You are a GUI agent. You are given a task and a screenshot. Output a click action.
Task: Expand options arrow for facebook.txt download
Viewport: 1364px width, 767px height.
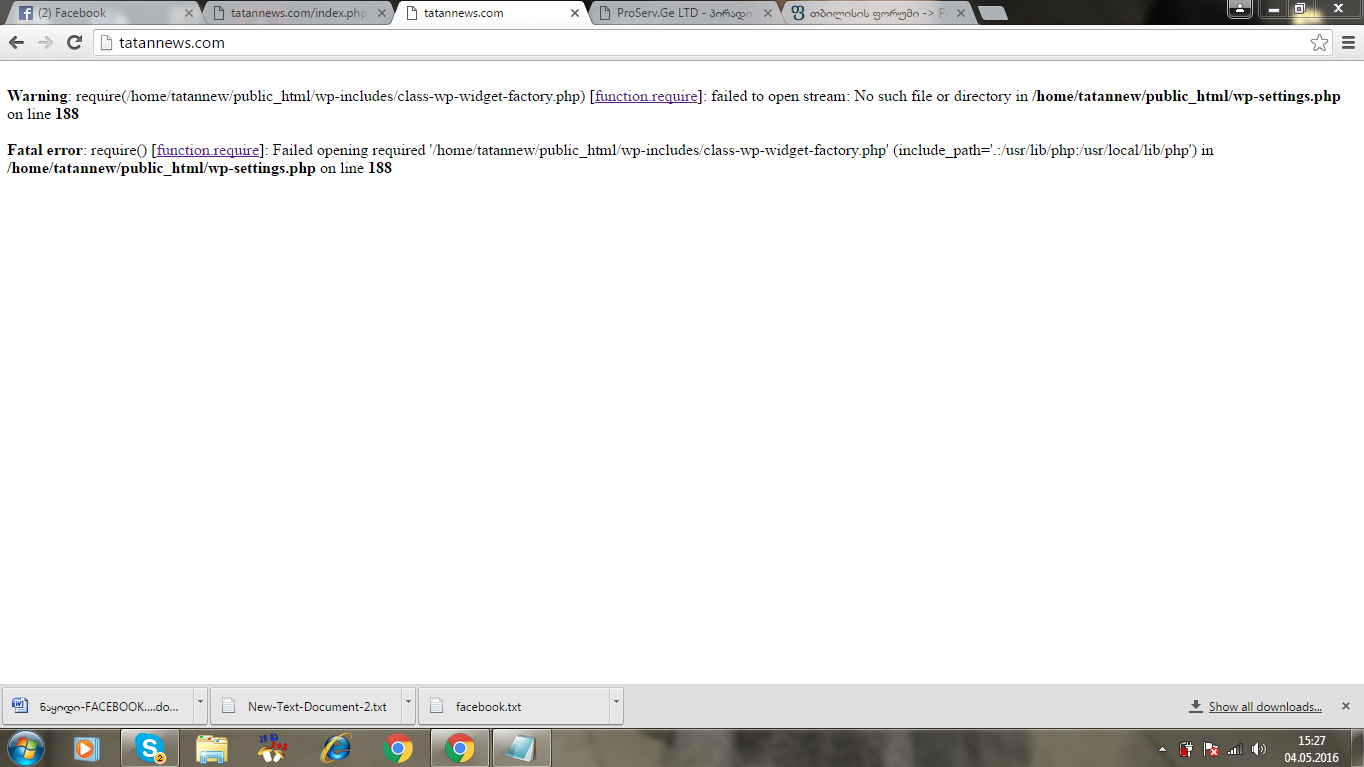click(616, 706)
